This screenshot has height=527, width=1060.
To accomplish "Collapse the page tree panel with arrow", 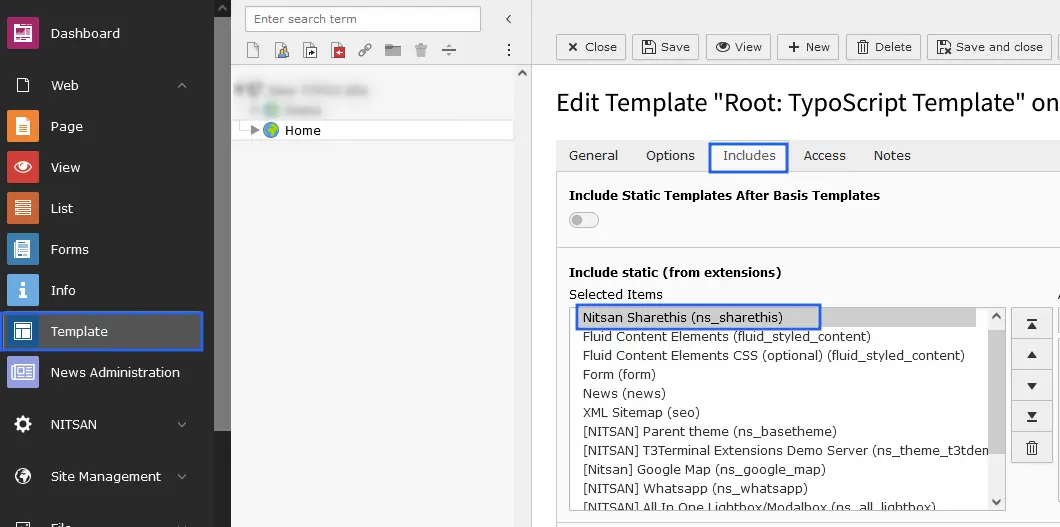I will [x=508, y=19].
